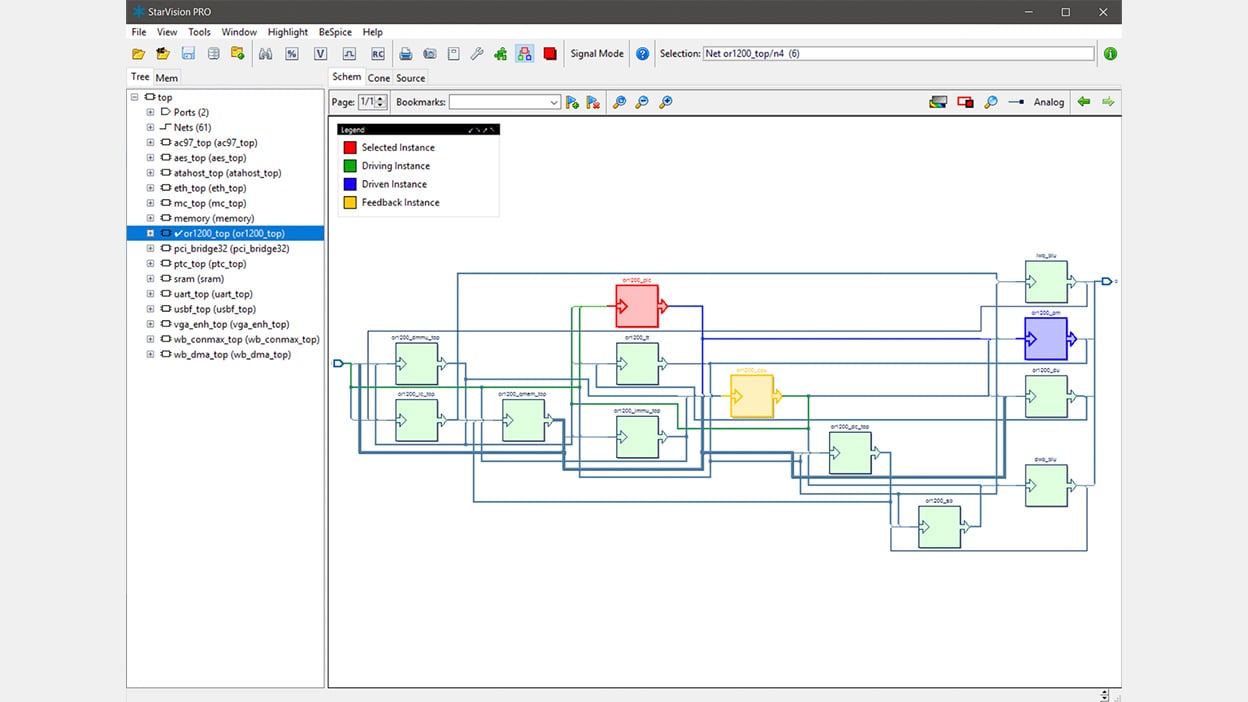Click the V toolbar icon
This screenshot has width=1248, height=702.
tap(321, 54)
